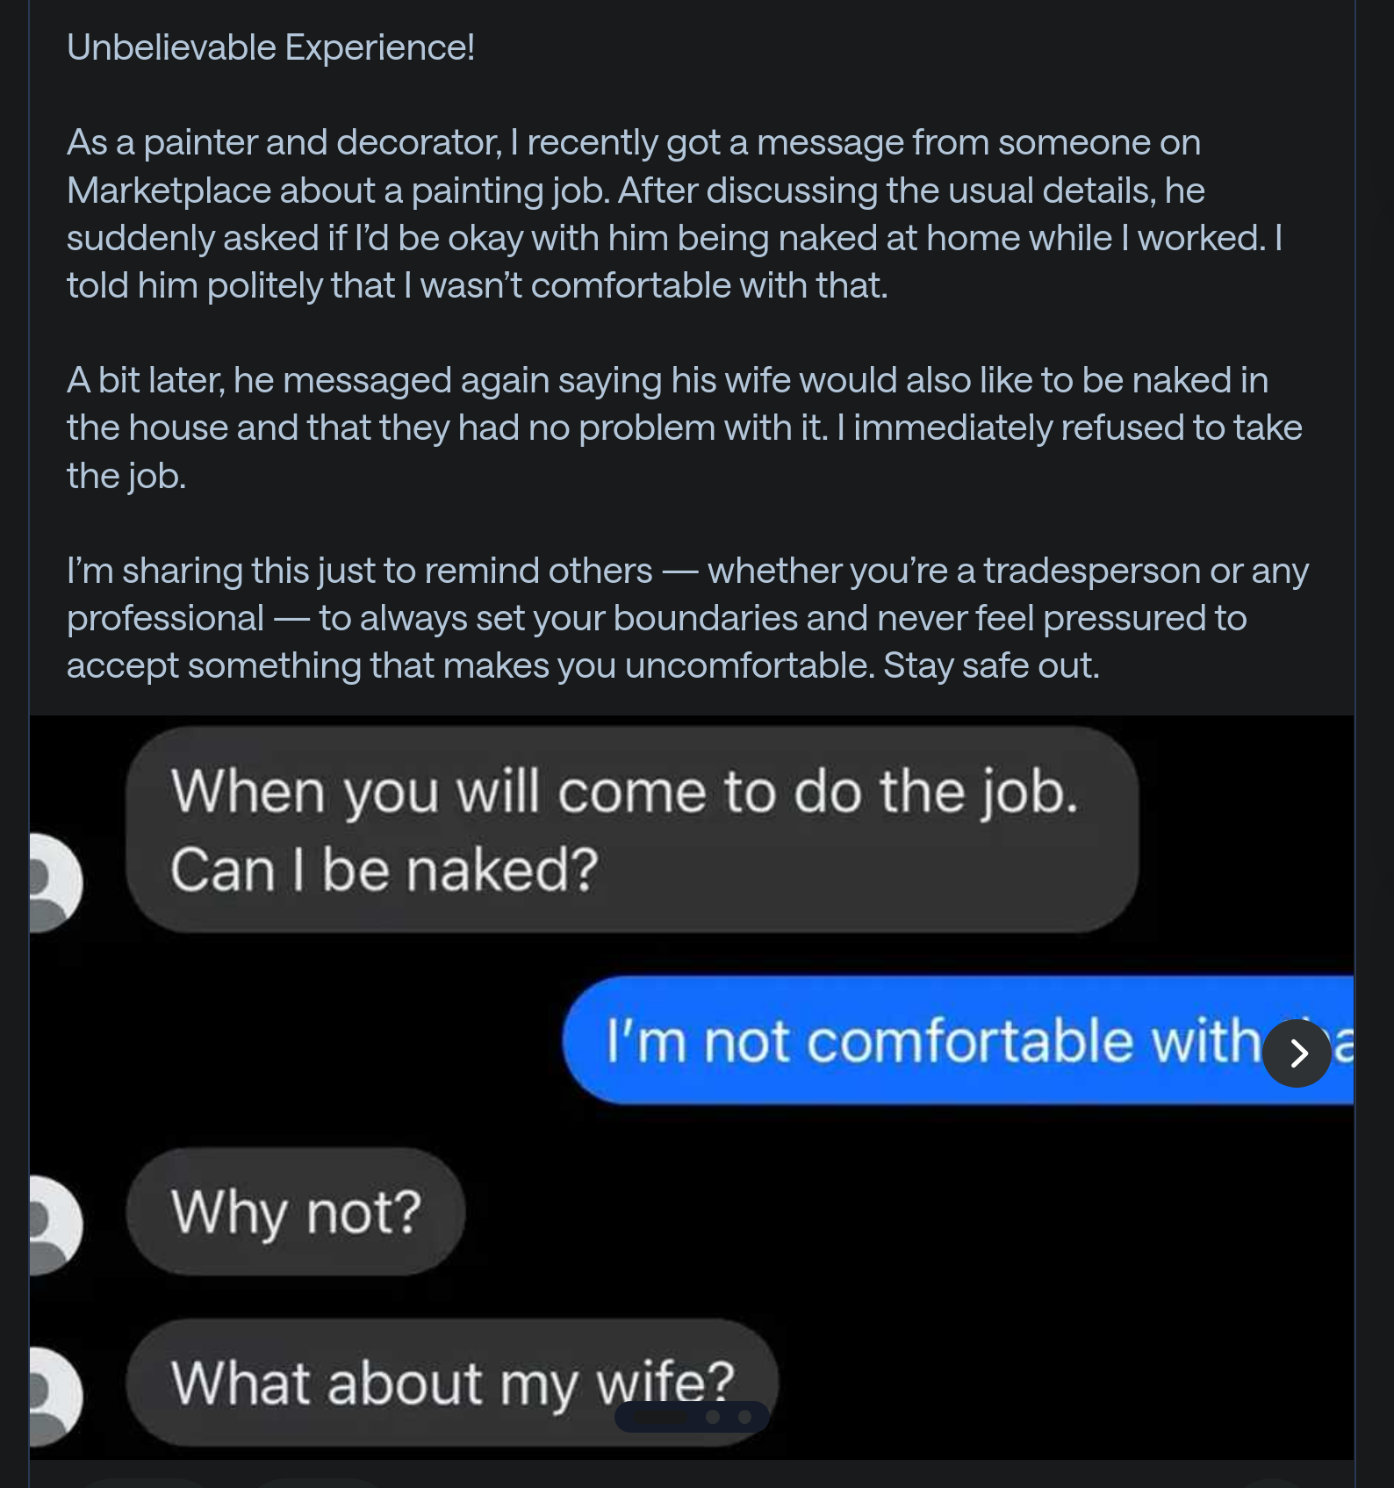Click the "I'm sharing this just to remind" paragraph

(x=358, y=570)
